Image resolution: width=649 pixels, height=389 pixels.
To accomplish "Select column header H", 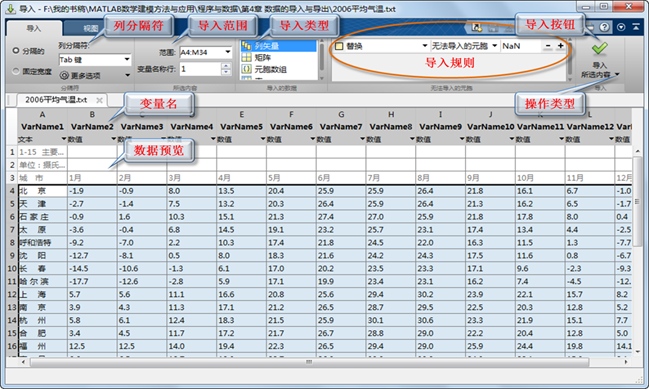I will 391,115.
